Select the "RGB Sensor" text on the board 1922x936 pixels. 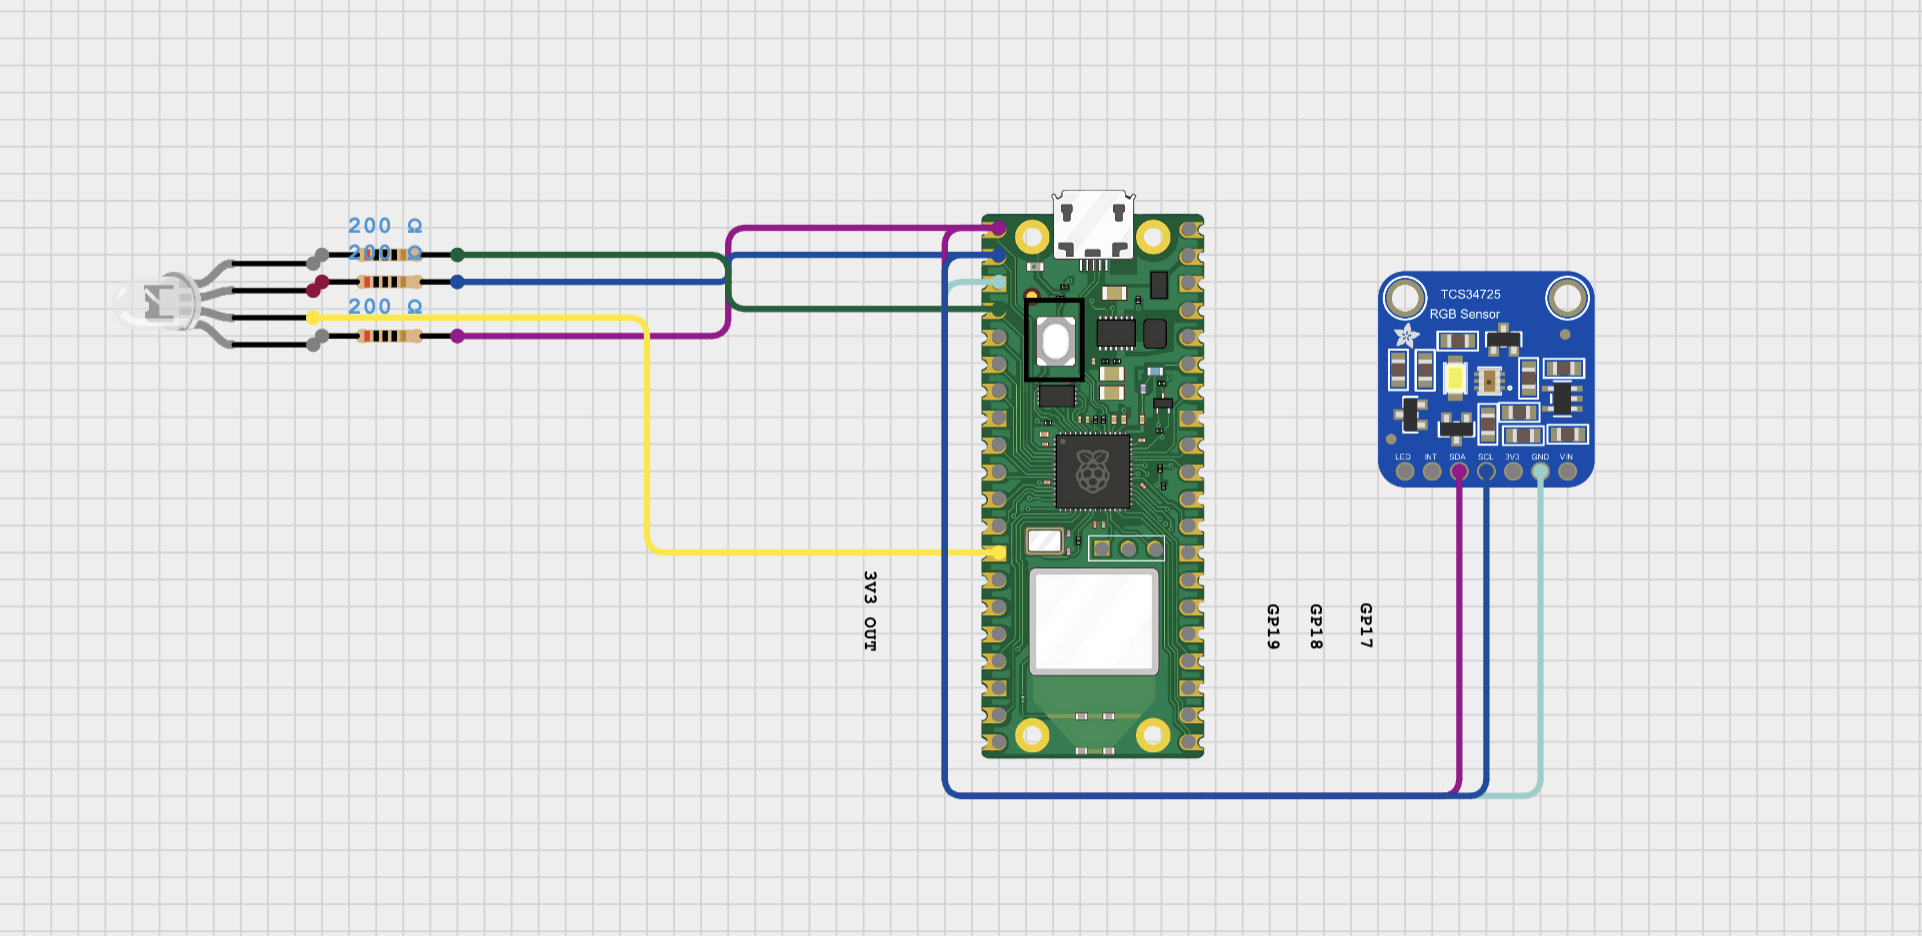pyautogui.click(x=1464, y=314)
